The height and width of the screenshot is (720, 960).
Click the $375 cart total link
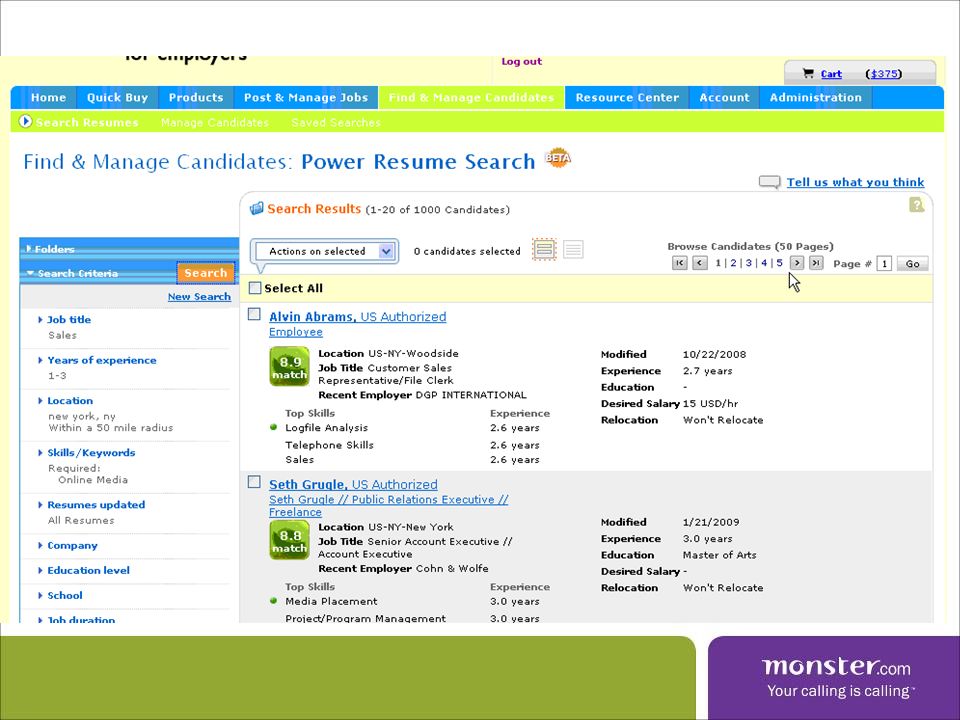click(x=883, y=74)
